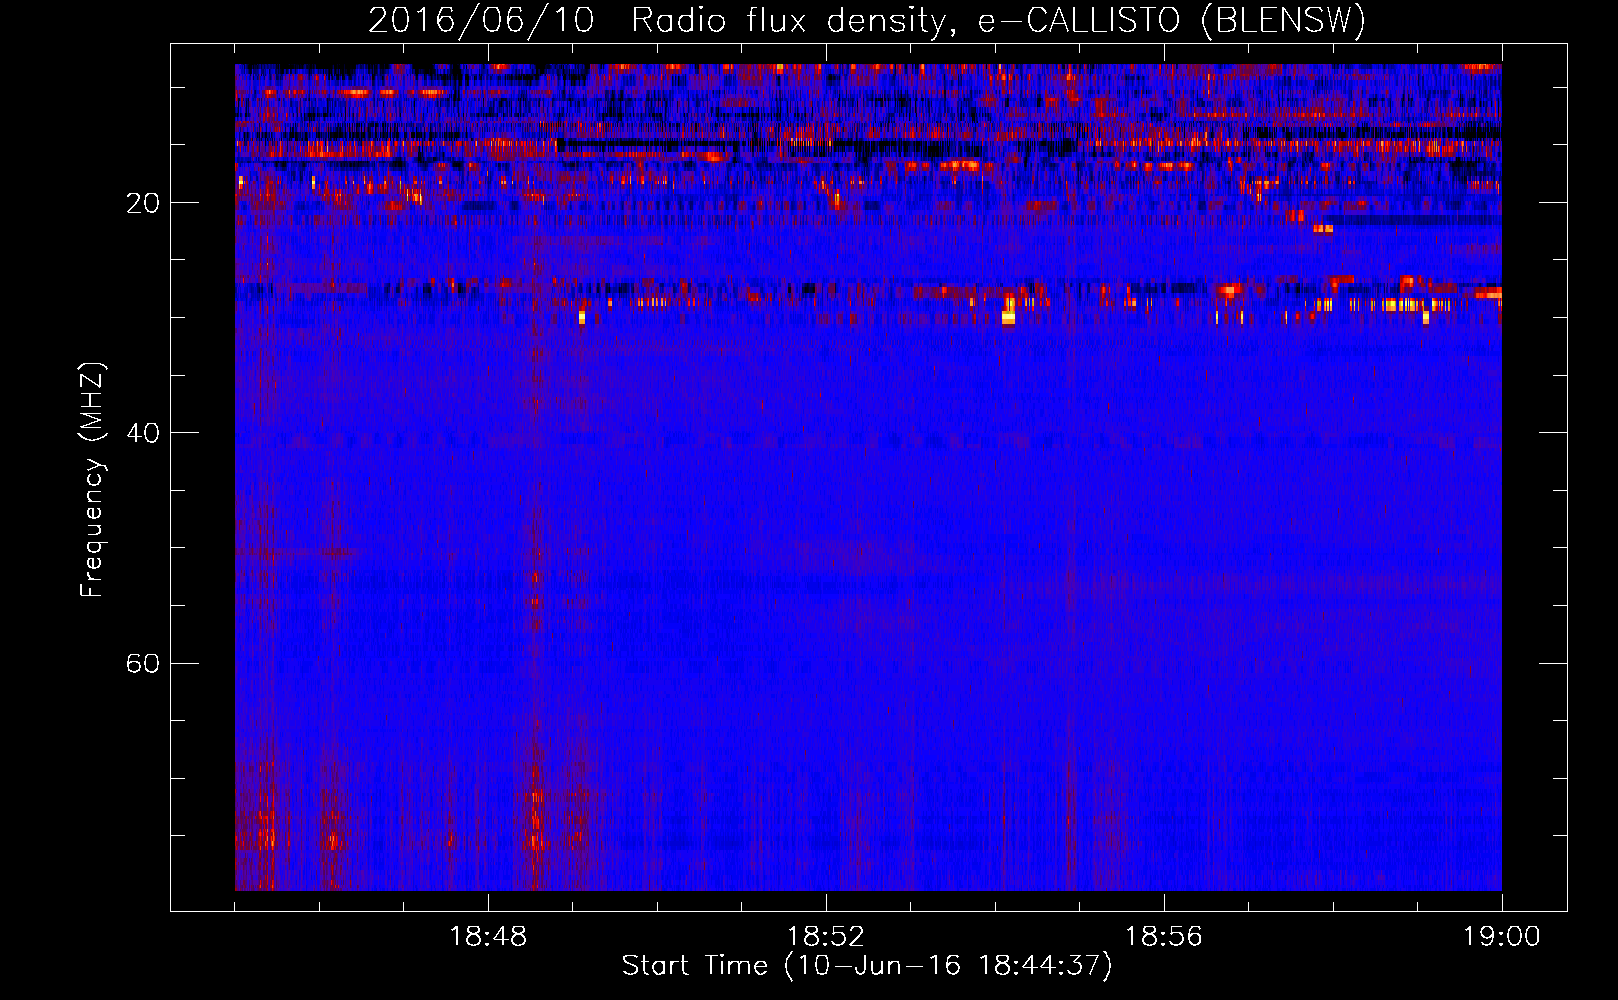Click the 60 MHz tick label
This screenshot has width=1618, height=1000.
(x=142, y=663)
